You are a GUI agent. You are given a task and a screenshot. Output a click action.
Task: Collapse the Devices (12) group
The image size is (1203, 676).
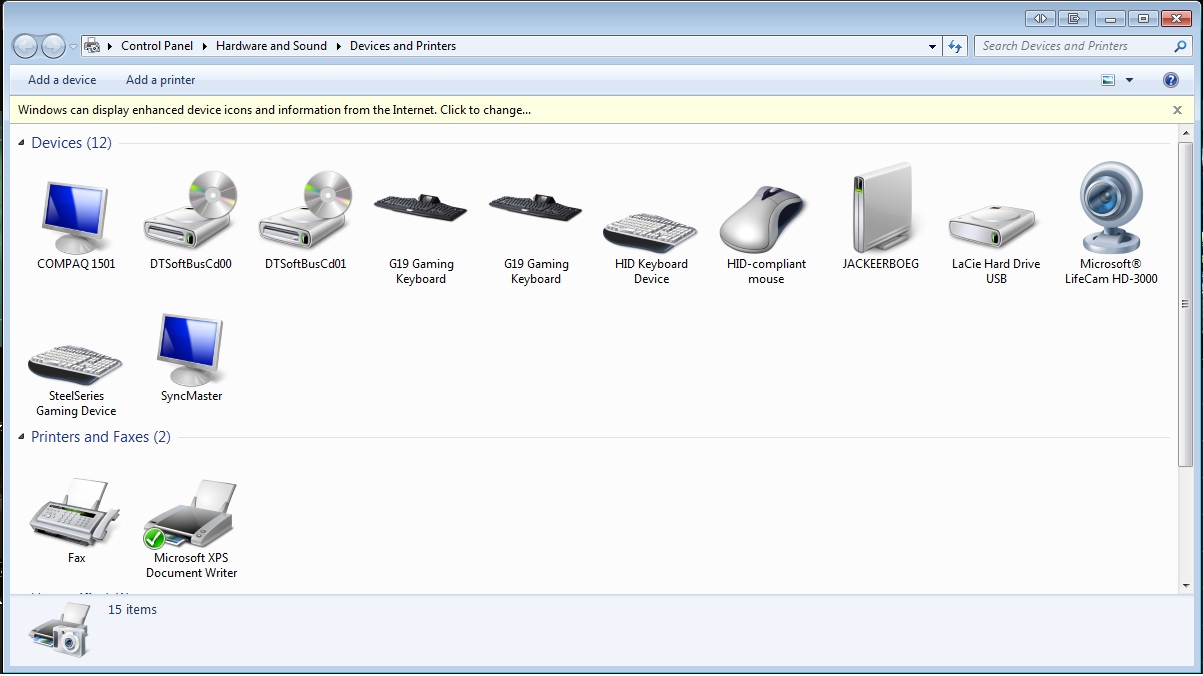[x=21, y=144]
